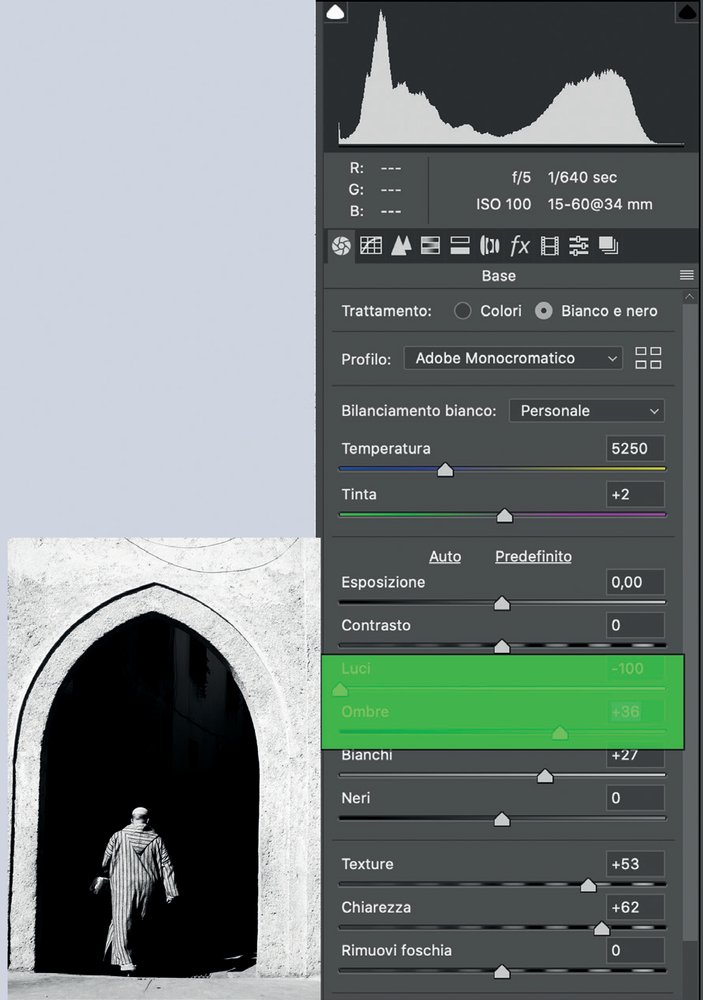This screenshot has height=1000, width=703.
Task: Click the Neri value field
Action: click(x=635, y=798)
